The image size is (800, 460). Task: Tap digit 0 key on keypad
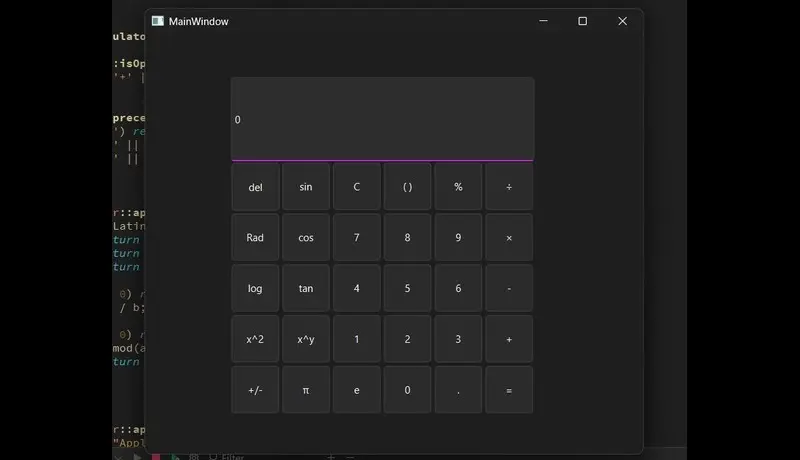[x=407, y=390]
